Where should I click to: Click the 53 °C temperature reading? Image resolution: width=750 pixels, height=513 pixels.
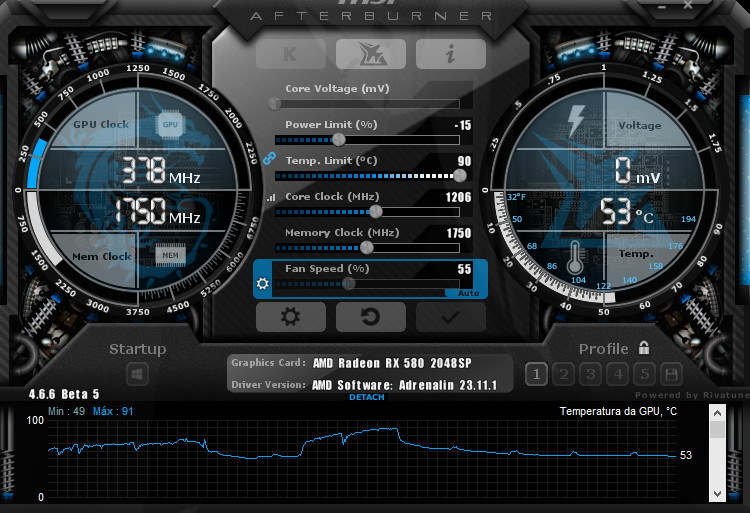coord(626,211)
